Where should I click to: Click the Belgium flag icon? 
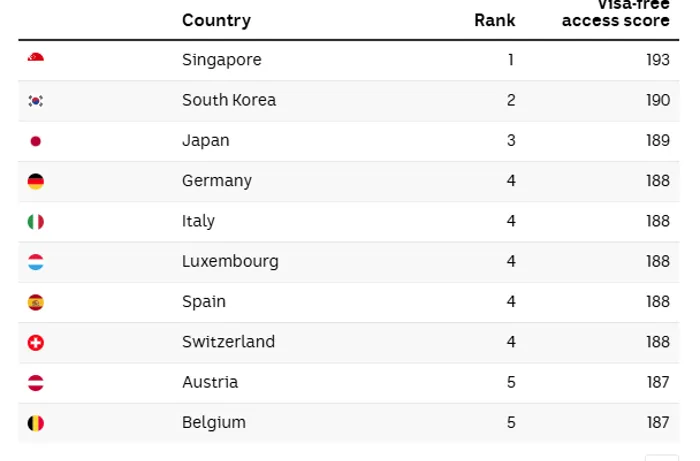[36, 423]
